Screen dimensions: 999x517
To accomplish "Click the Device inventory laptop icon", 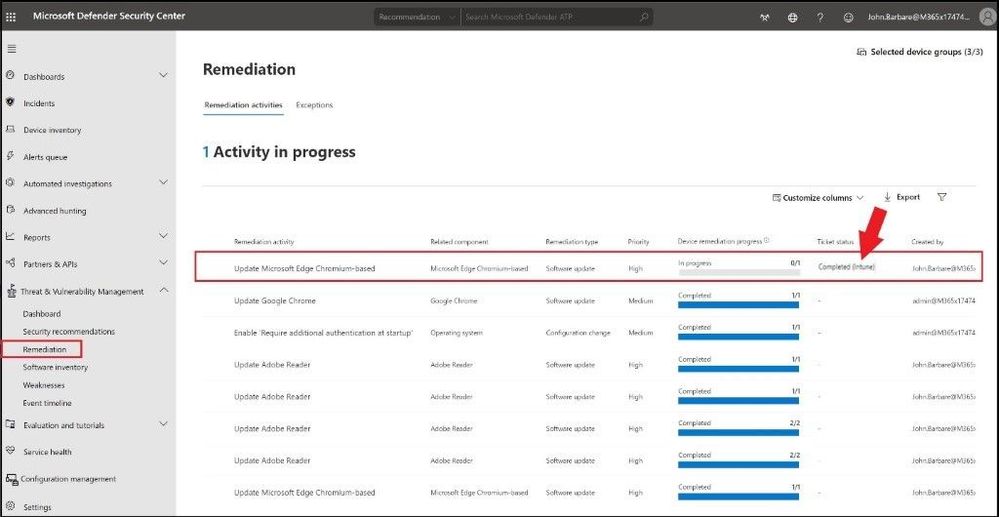I will point(10,129).
